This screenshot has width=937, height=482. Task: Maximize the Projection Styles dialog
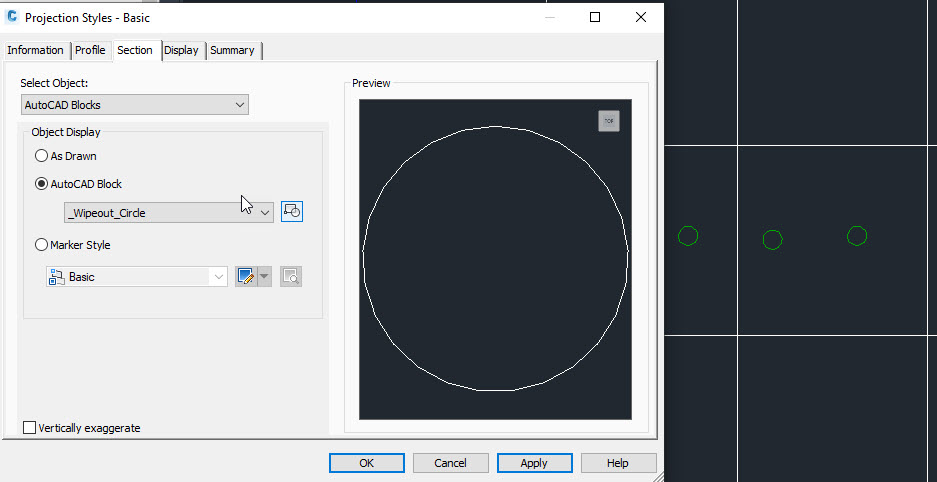coord(595,17)
